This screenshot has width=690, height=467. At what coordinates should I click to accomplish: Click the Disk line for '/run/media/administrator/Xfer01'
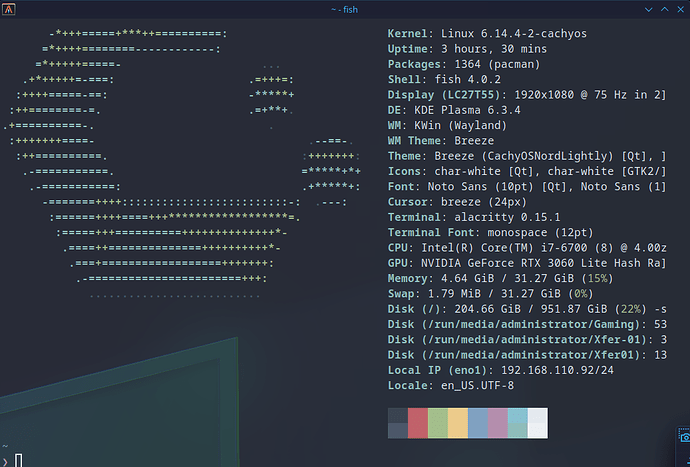(x=527, y=355)
